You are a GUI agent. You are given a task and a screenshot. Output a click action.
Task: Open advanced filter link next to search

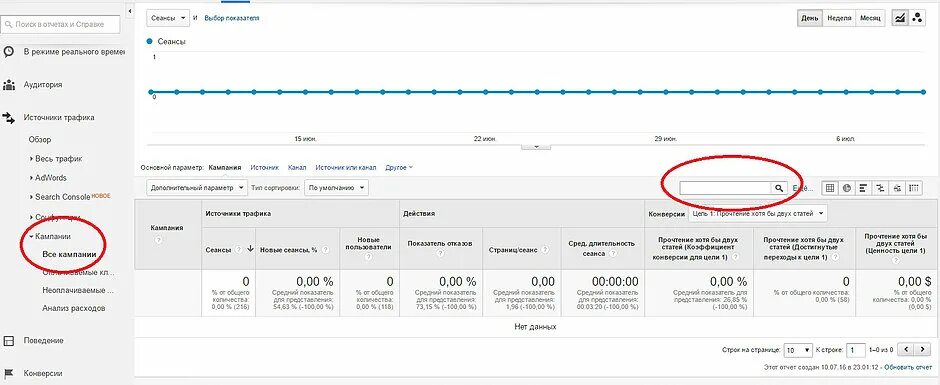[802, 188]
